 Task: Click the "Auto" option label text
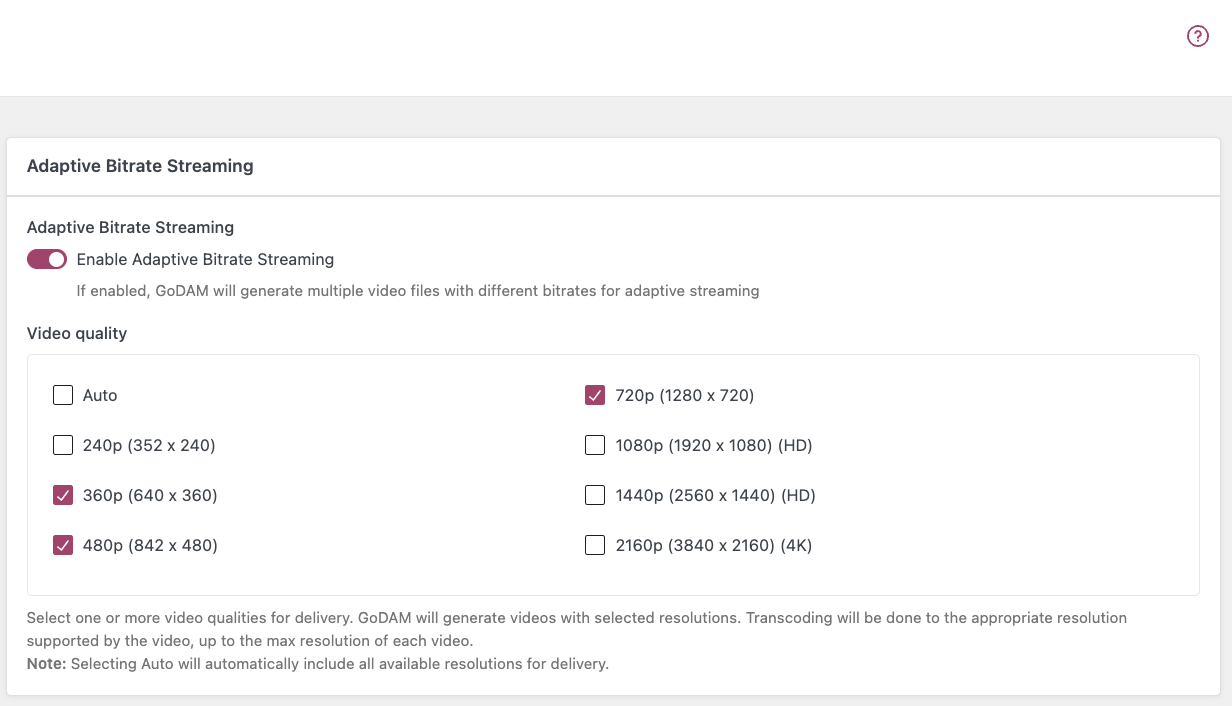[100, 395]
